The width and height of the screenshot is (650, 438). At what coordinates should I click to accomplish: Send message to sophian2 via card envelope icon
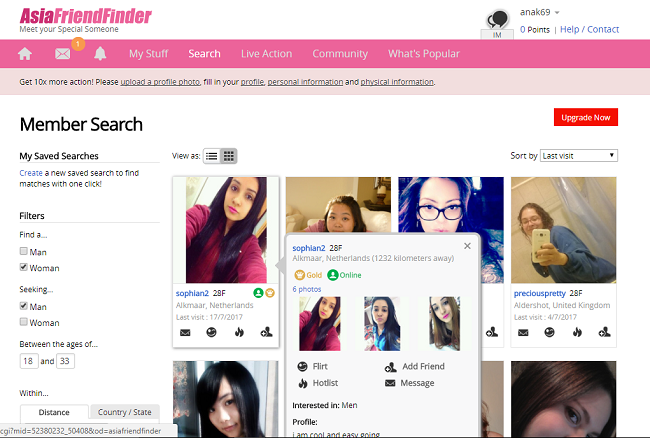point(185,332)
